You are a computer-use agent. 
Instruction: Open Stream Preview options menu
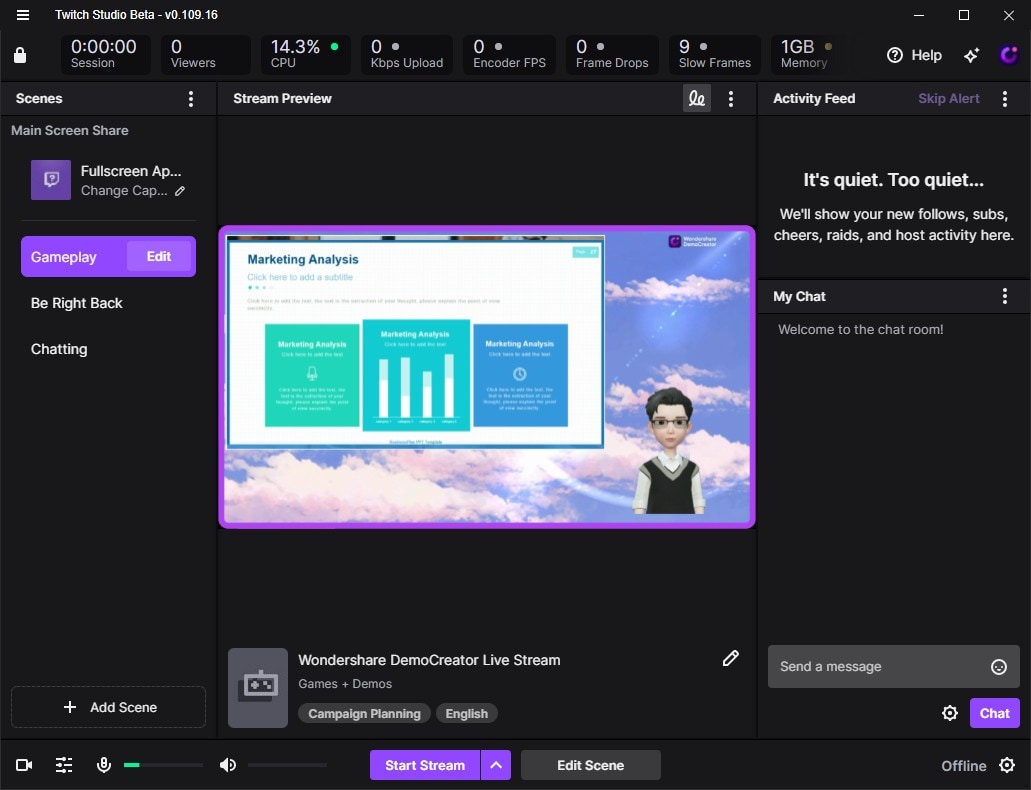click(x=731, y=99)
